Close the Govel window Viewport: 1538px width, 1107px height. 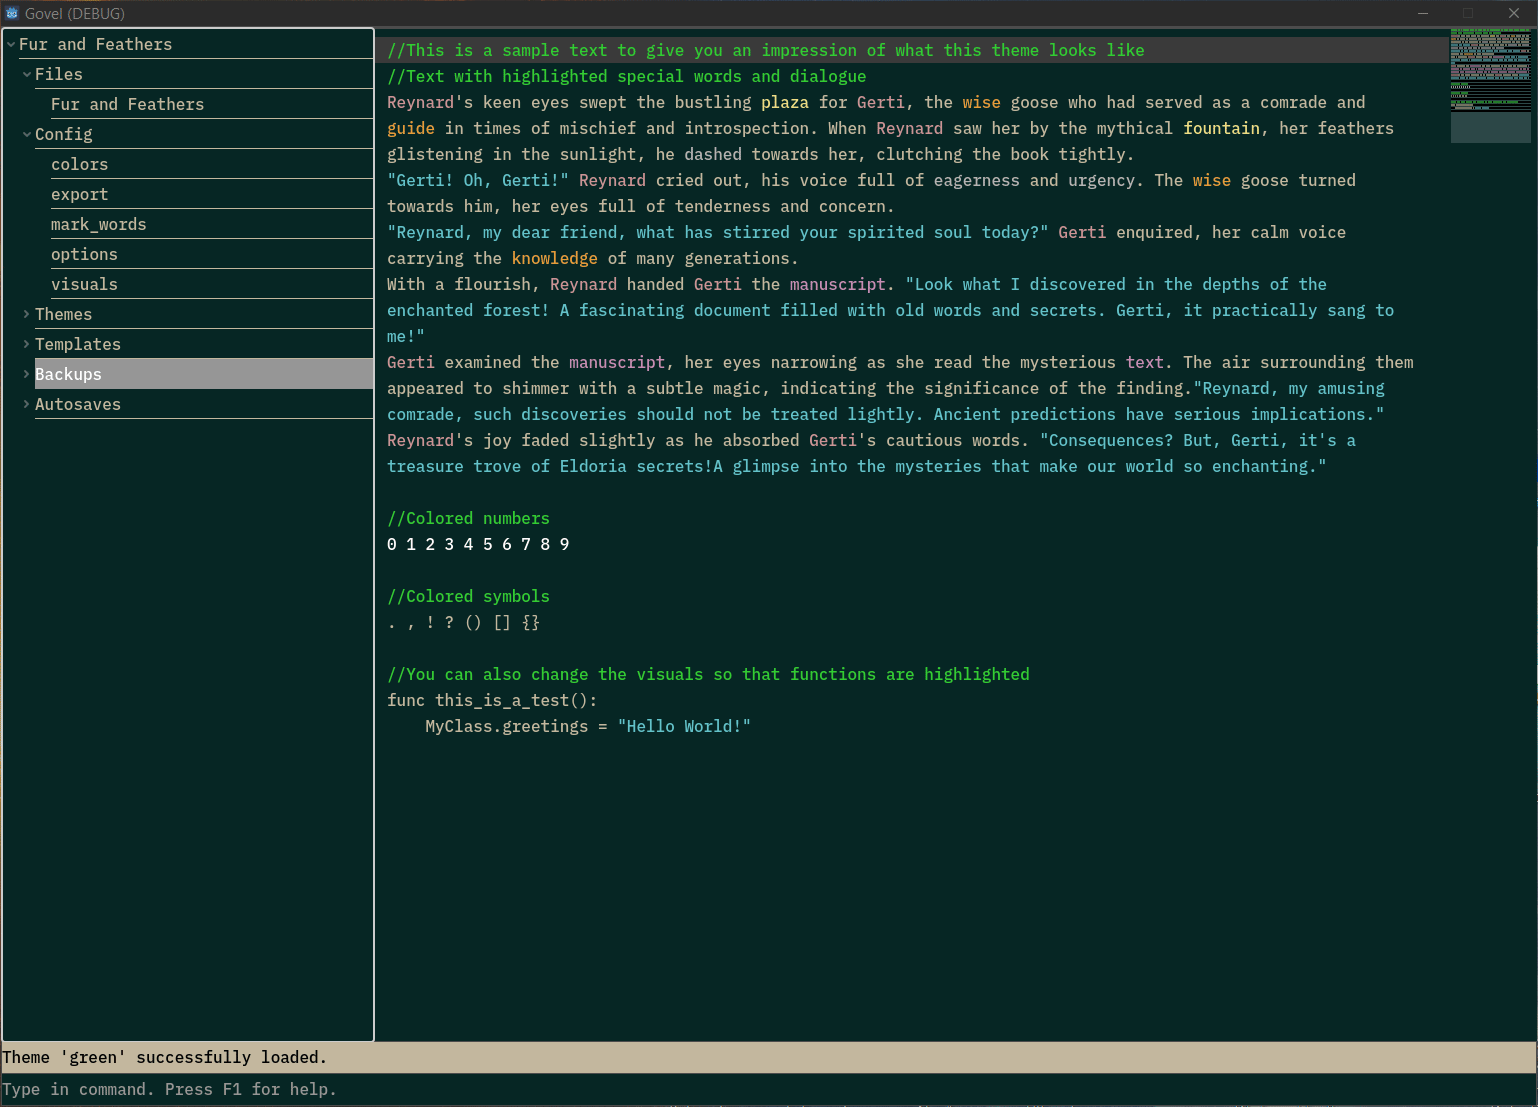1514,13
